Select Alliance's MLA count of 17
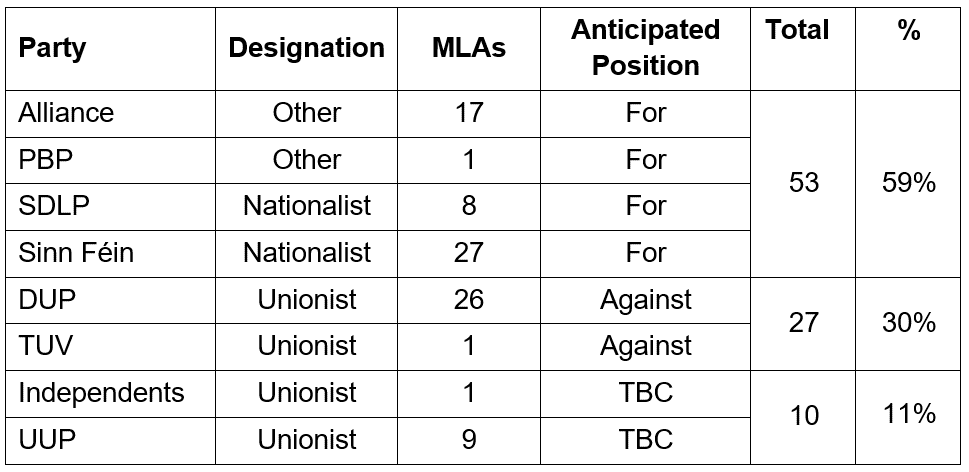The width and height of the screenshot is (969, 472). (468, 113)
